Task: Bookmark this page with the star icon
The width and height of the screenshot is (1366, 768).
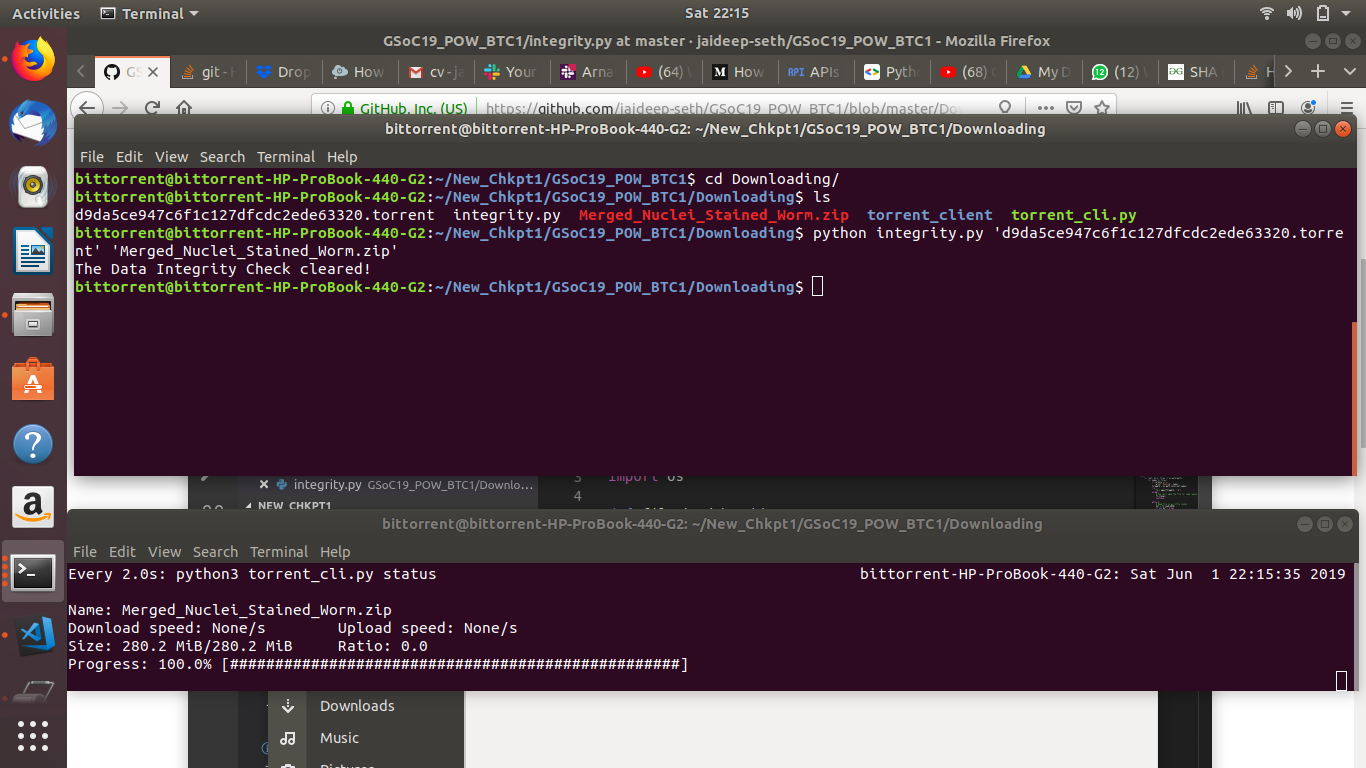Action: click(1102, 108)
